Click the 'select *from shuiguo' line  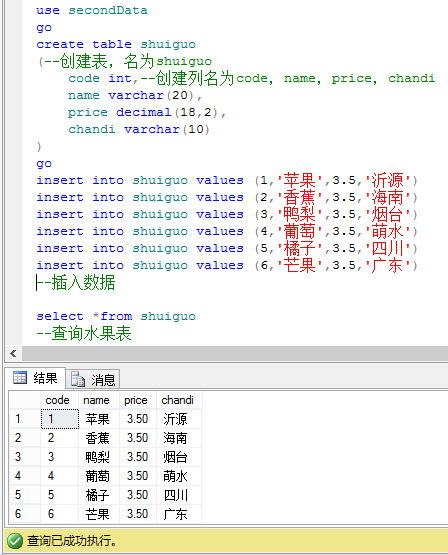[116, 316]
